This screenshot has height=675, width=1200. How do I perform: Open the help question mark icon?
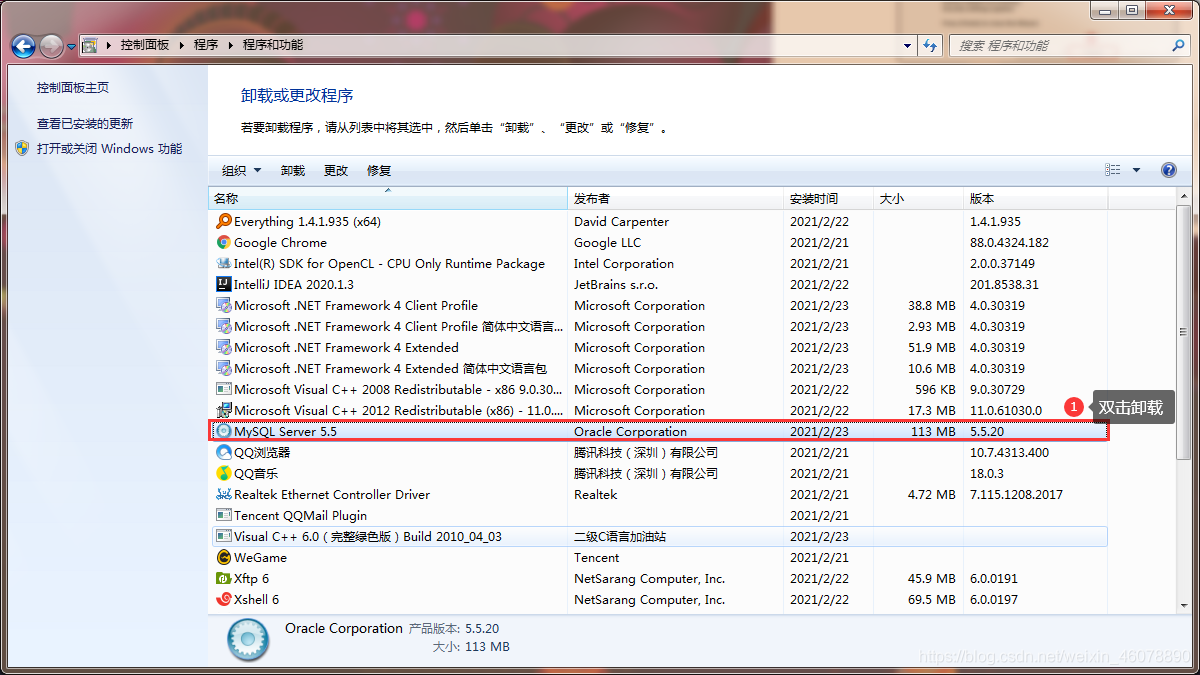[x=1169, y=170]
